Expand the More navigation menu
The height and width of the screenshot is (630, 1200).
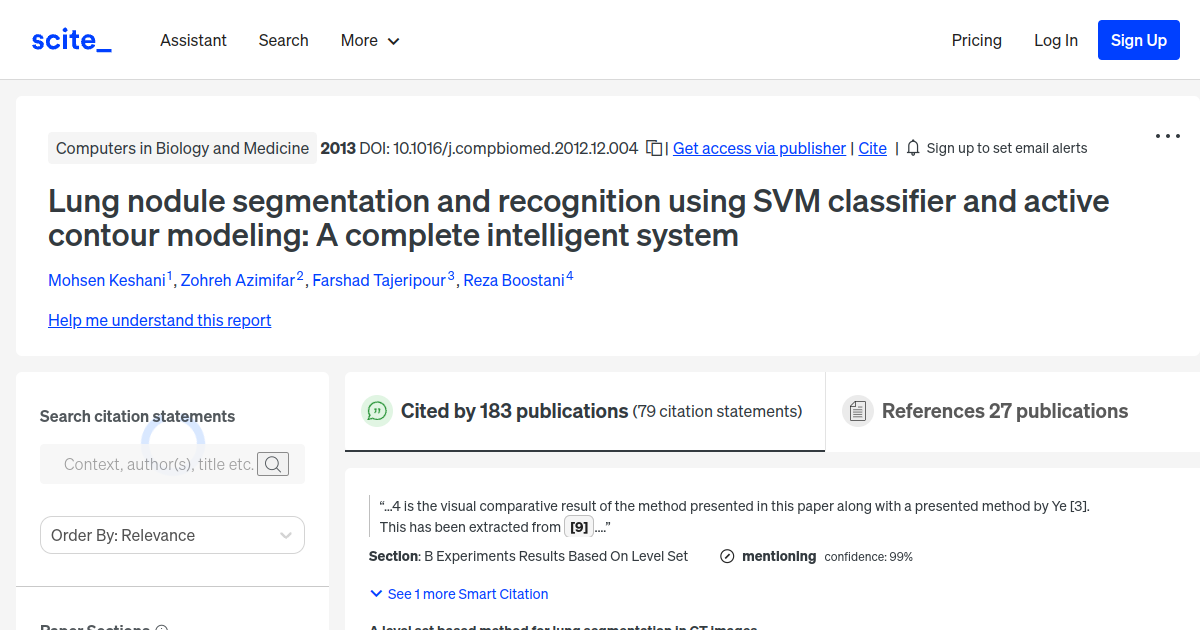tap(369, 40)
